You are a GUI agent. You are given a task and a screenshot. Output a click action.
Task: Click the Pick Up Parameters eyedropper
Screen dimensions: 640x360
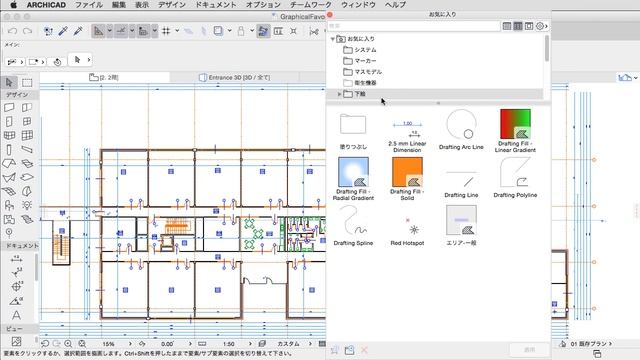(63, 31)
